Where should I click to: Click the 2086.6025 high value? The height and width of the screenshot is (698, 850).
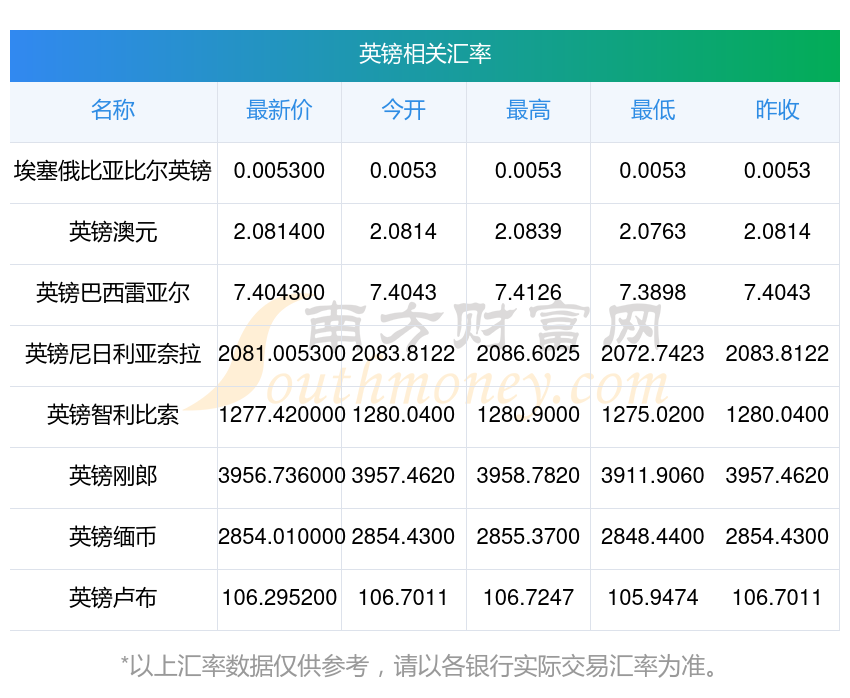coord(528,354)
